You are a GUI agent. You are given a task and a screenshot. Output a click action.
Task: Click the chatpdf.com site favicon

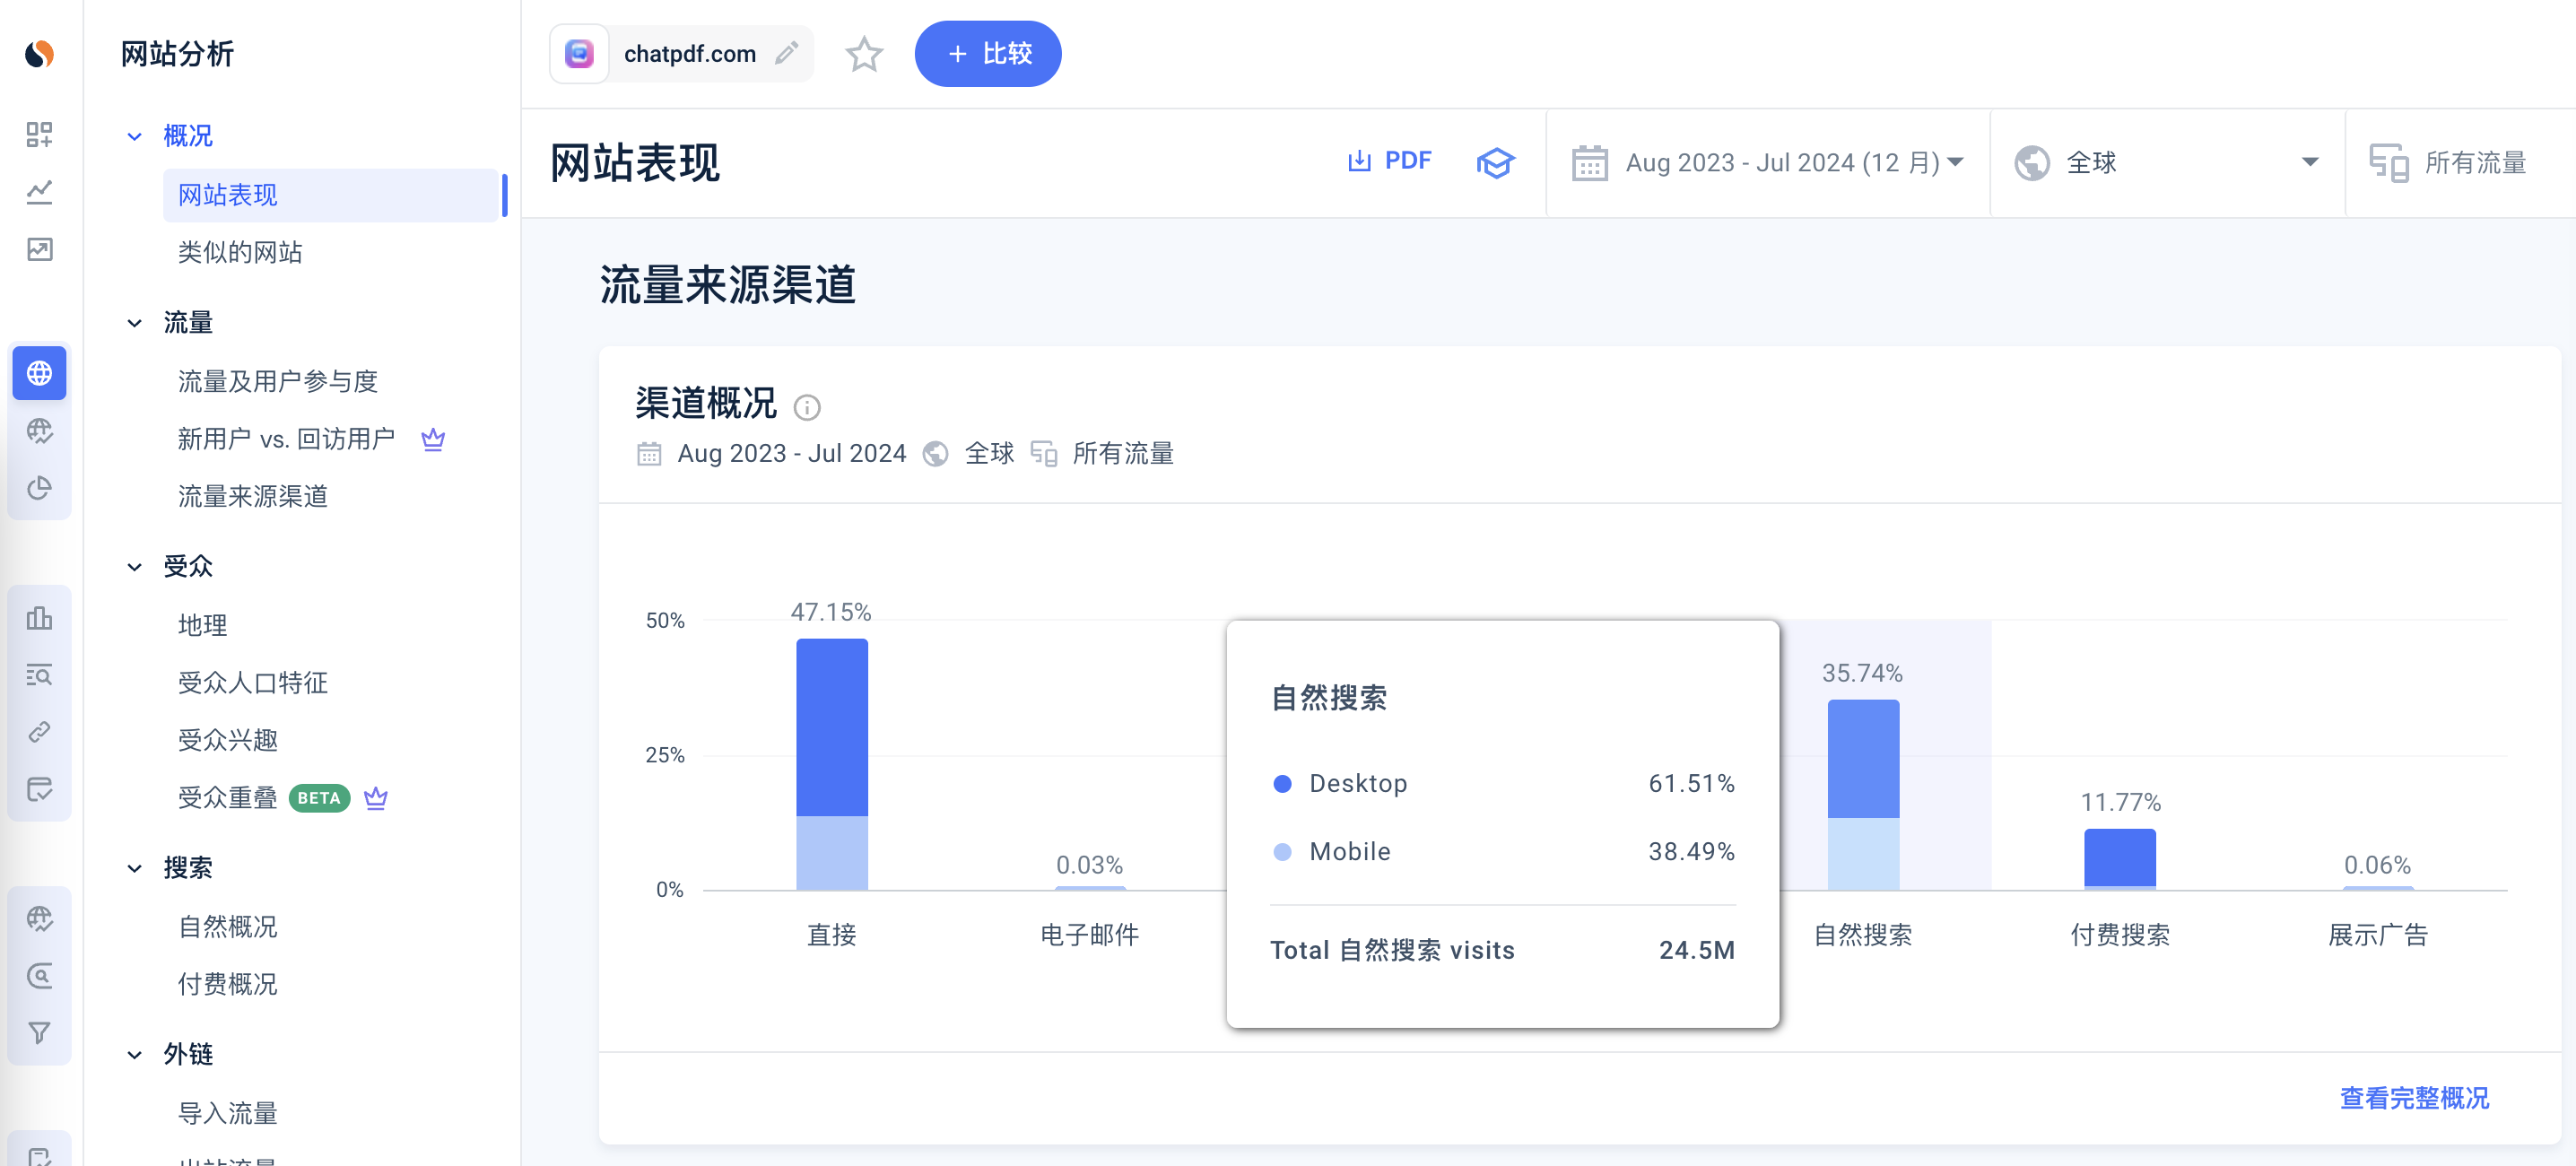tap(579, 54)
